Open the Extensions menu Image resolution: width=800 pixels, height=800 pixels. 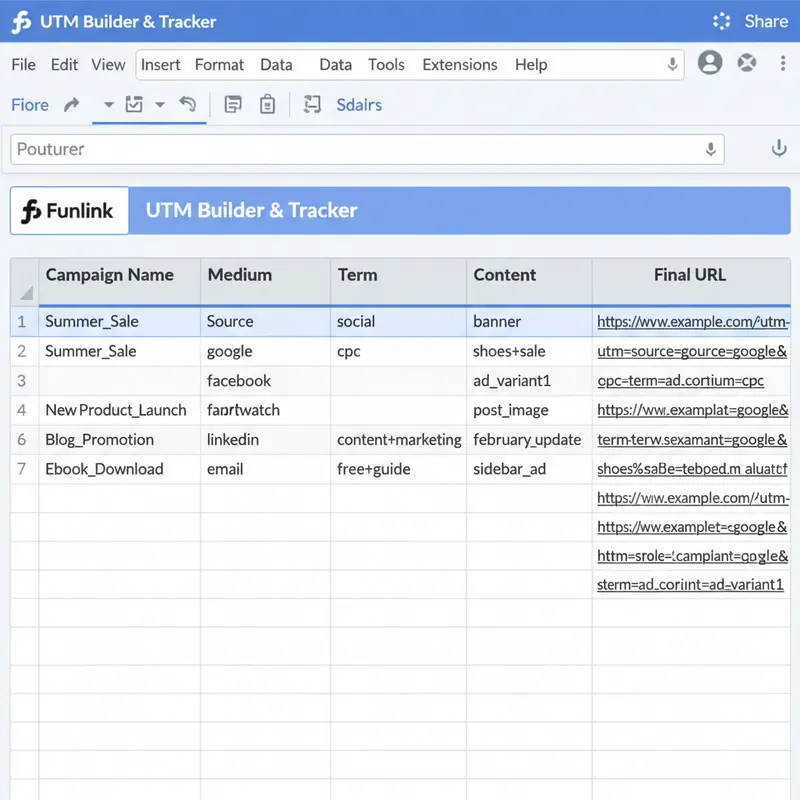pos(459,64)
